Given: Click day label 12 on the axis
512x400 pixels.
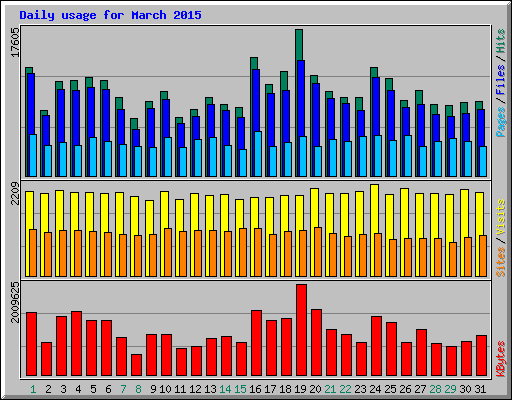Looking at the screenshot, I should click(x=195, y=389).
